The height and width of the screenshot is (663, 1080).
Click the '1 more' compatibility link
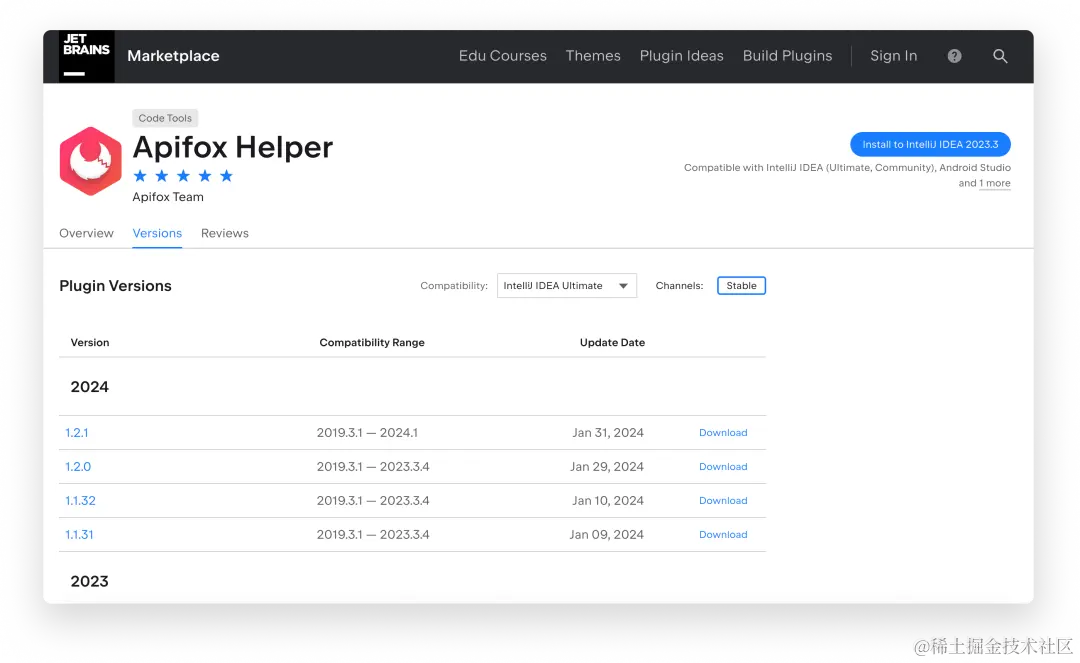click(995, 183)
